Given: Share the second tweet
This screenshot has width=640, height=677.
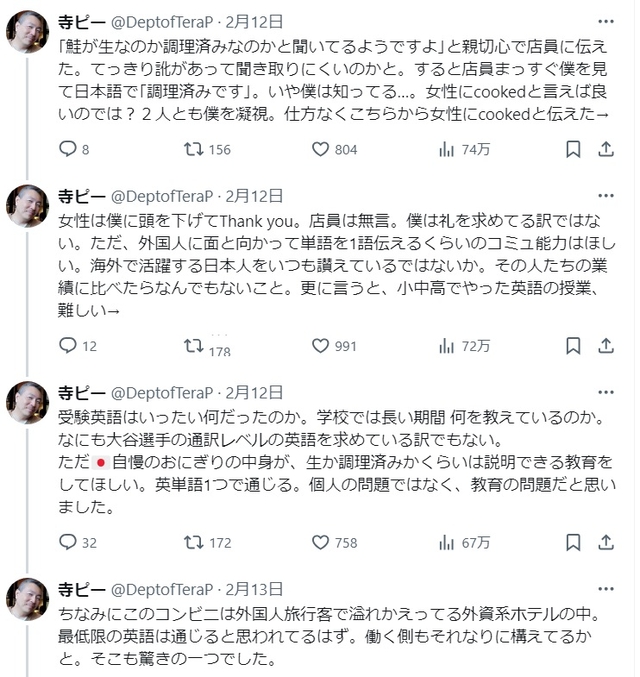Looking at the screenshot, I should (x=605, y=346).
